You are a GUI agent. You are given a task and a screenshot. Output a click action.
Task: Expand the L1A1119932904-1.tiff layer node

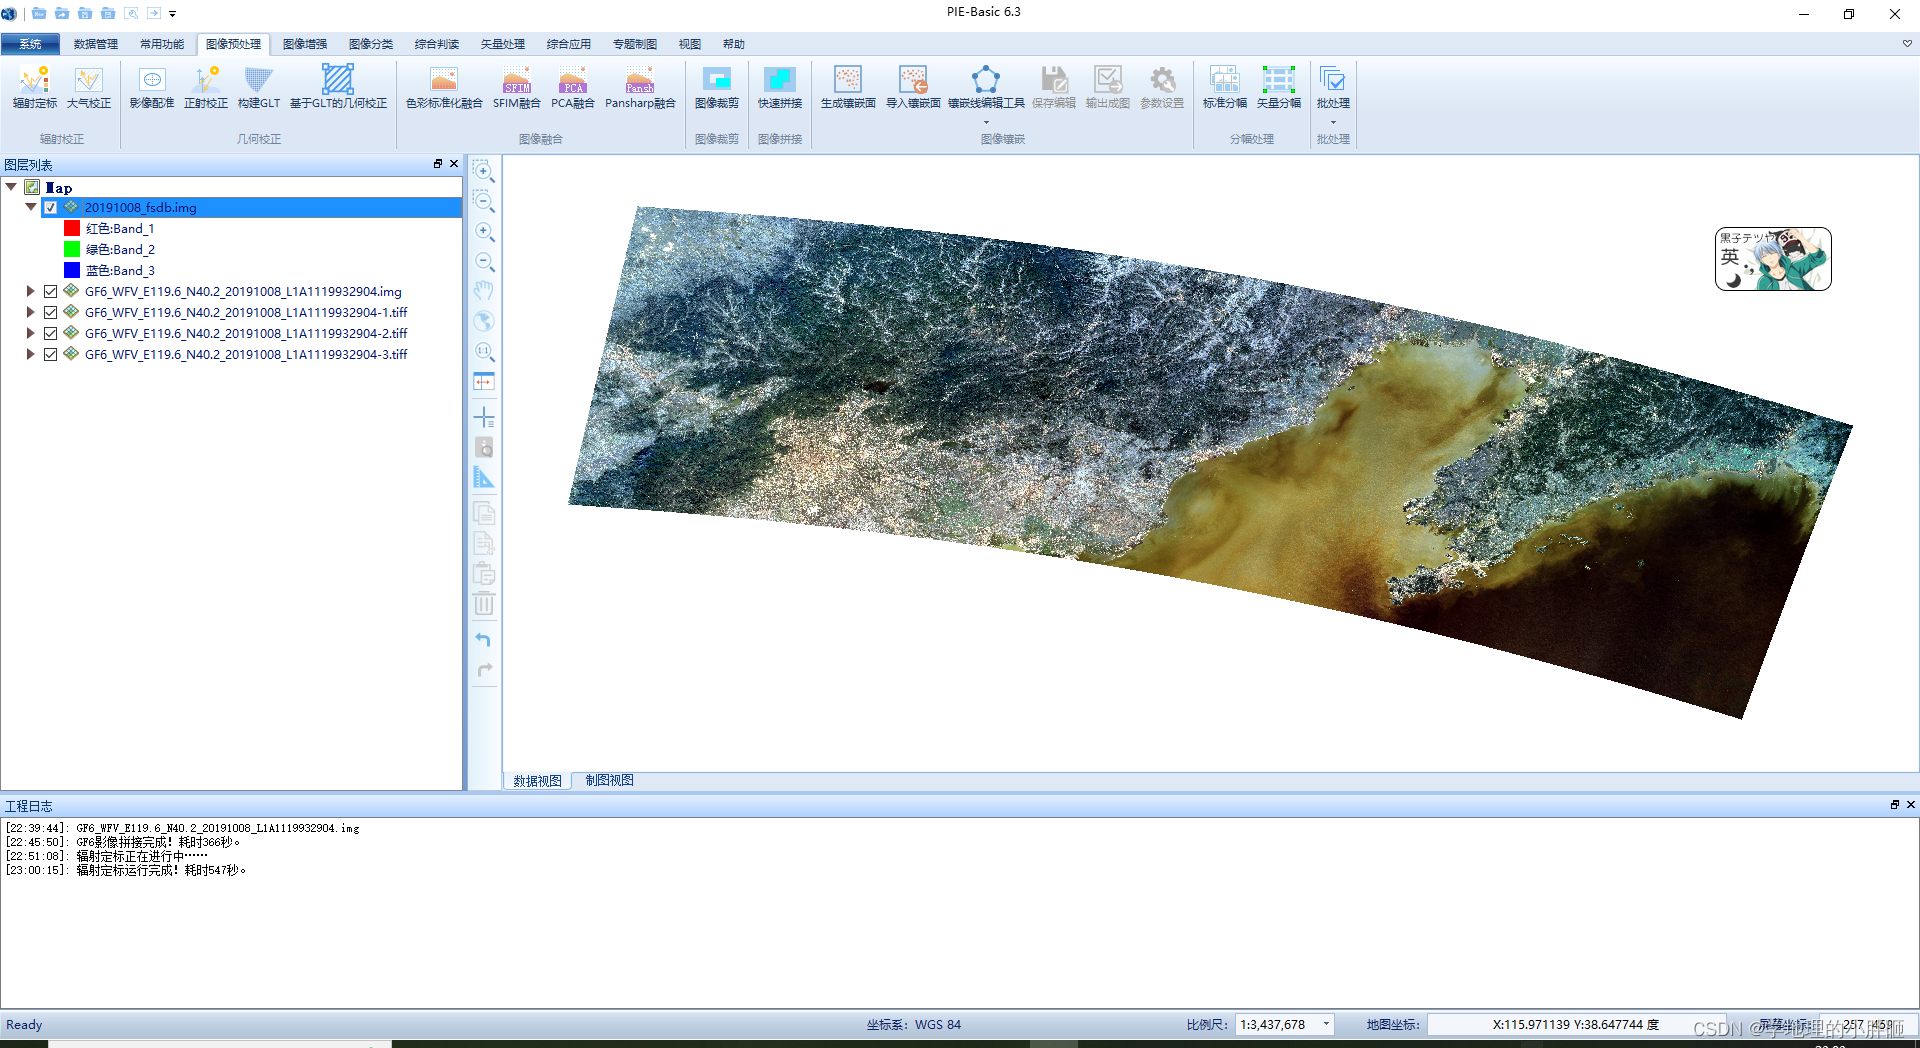[30, 312]
